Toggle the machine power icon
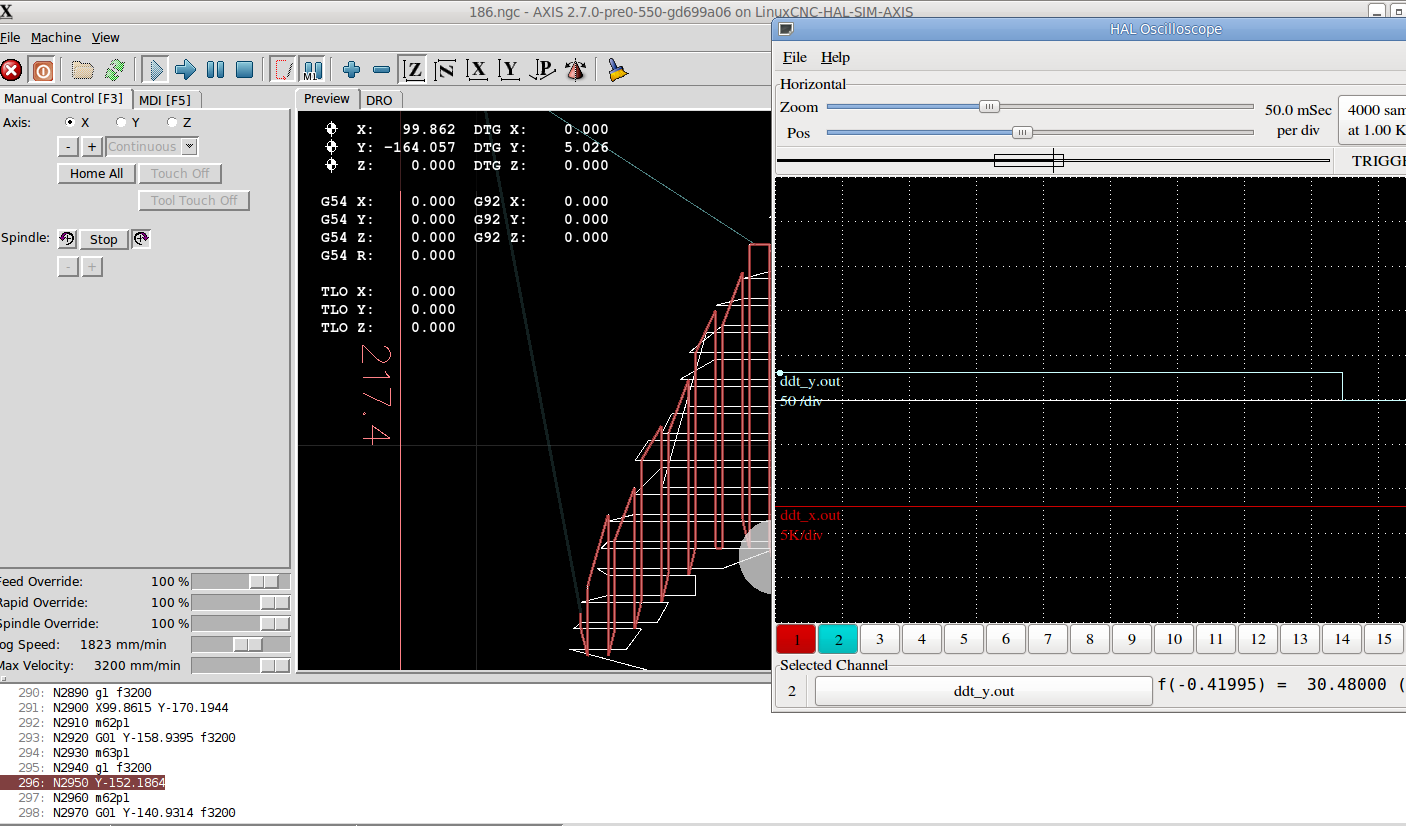1406x826 pixels. point(42,70)
